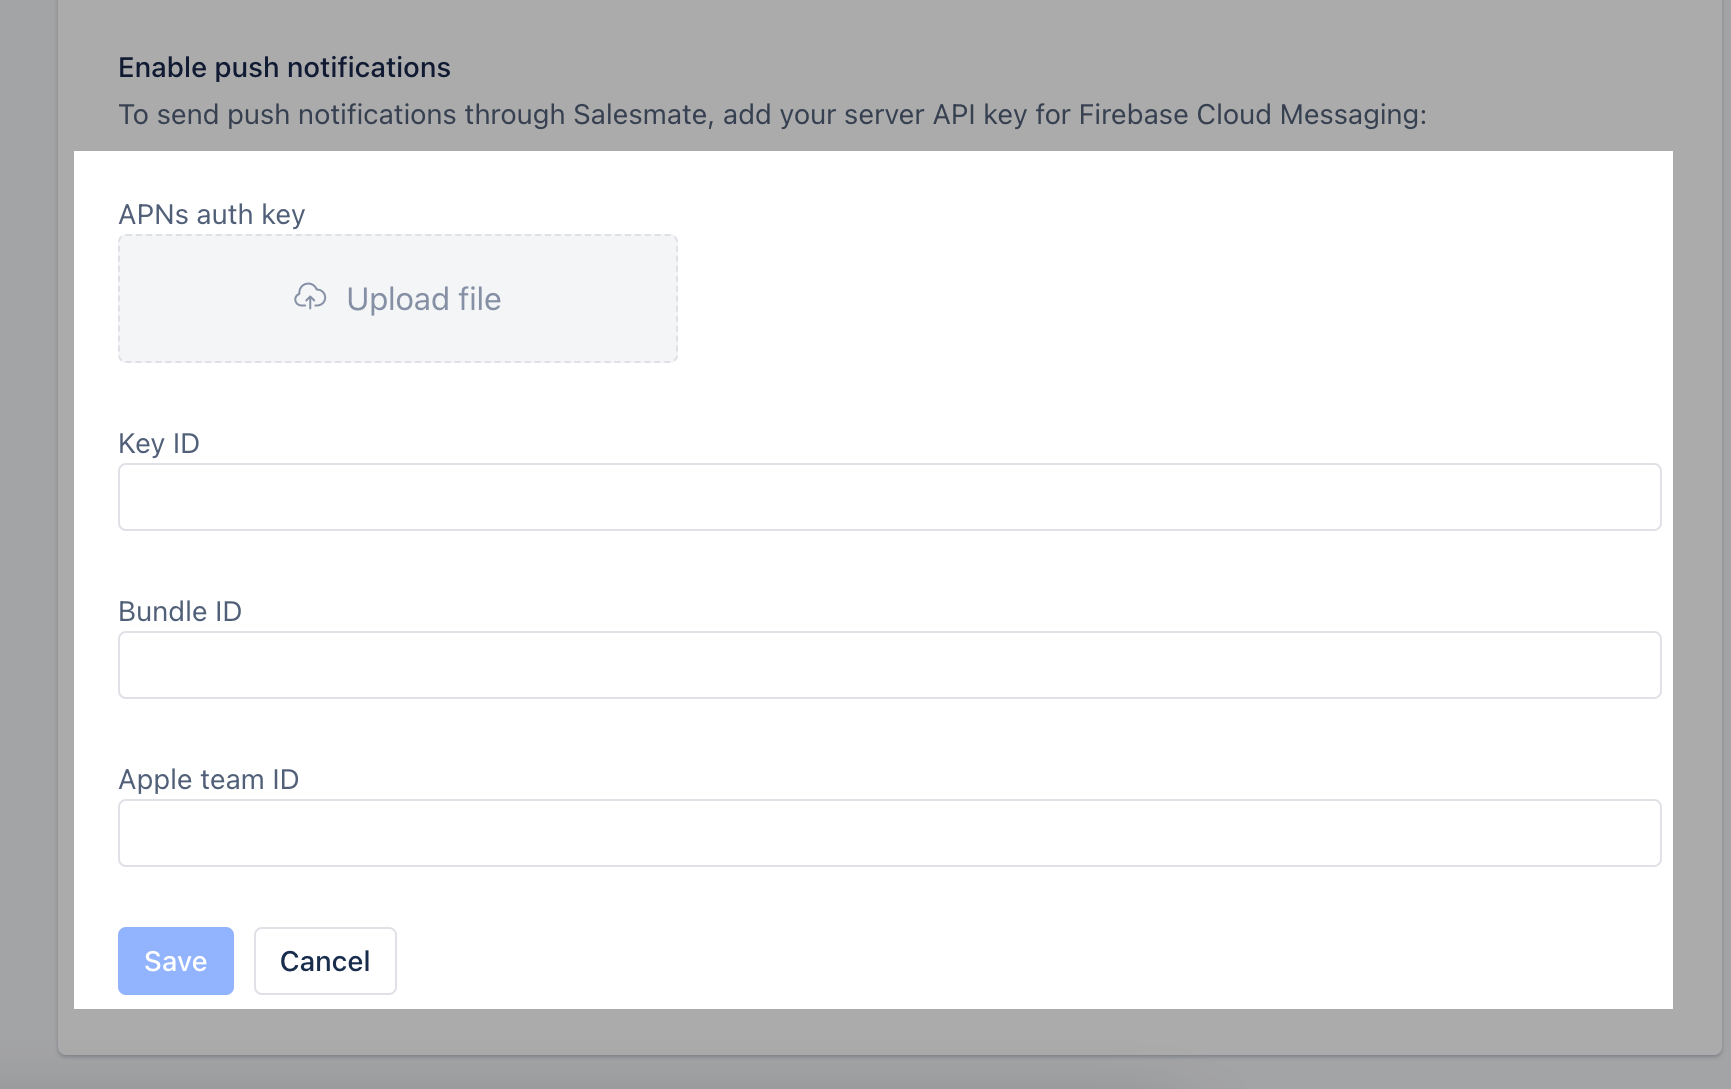Click the Upload file text link

[423, 298]
